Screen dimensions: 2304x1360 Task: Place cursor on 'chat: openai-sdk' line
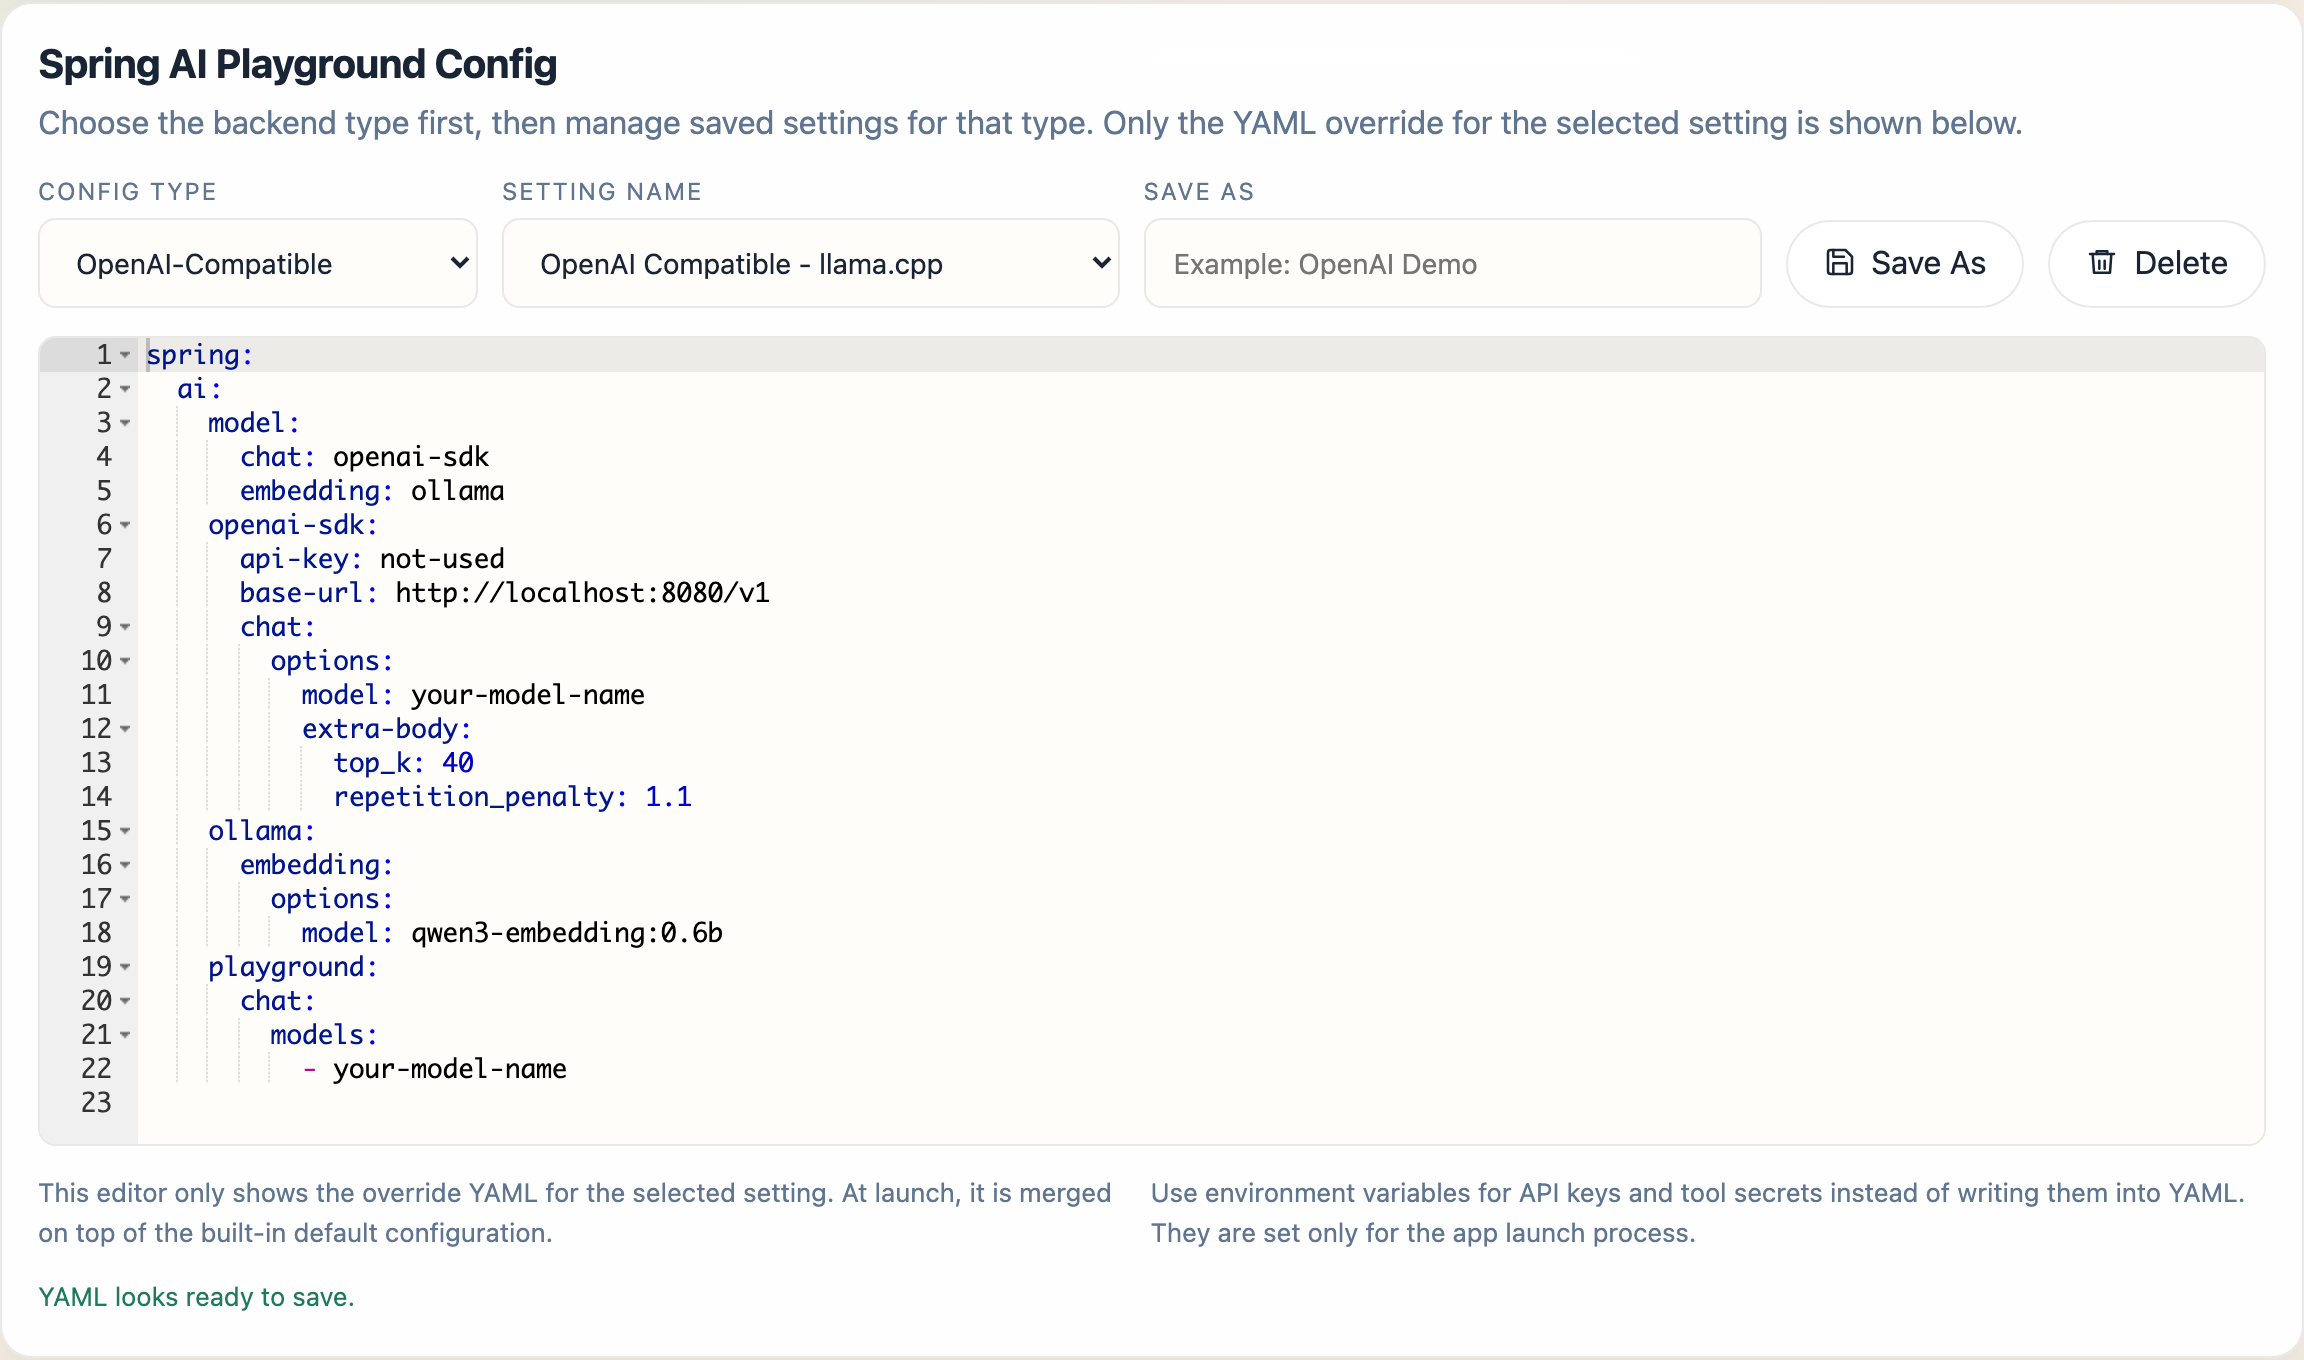click(365, 457)
